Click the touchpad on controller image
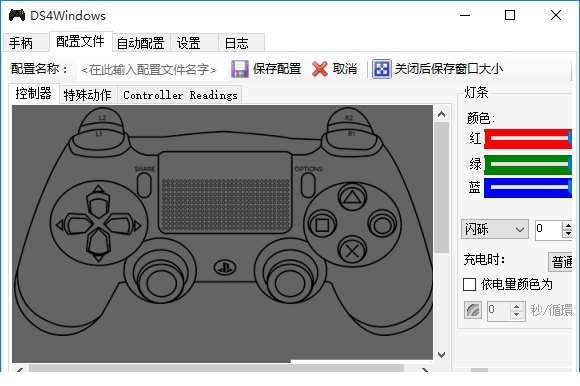Image resolution: width=580 pixels, height=386 pixels. (225, 192)
